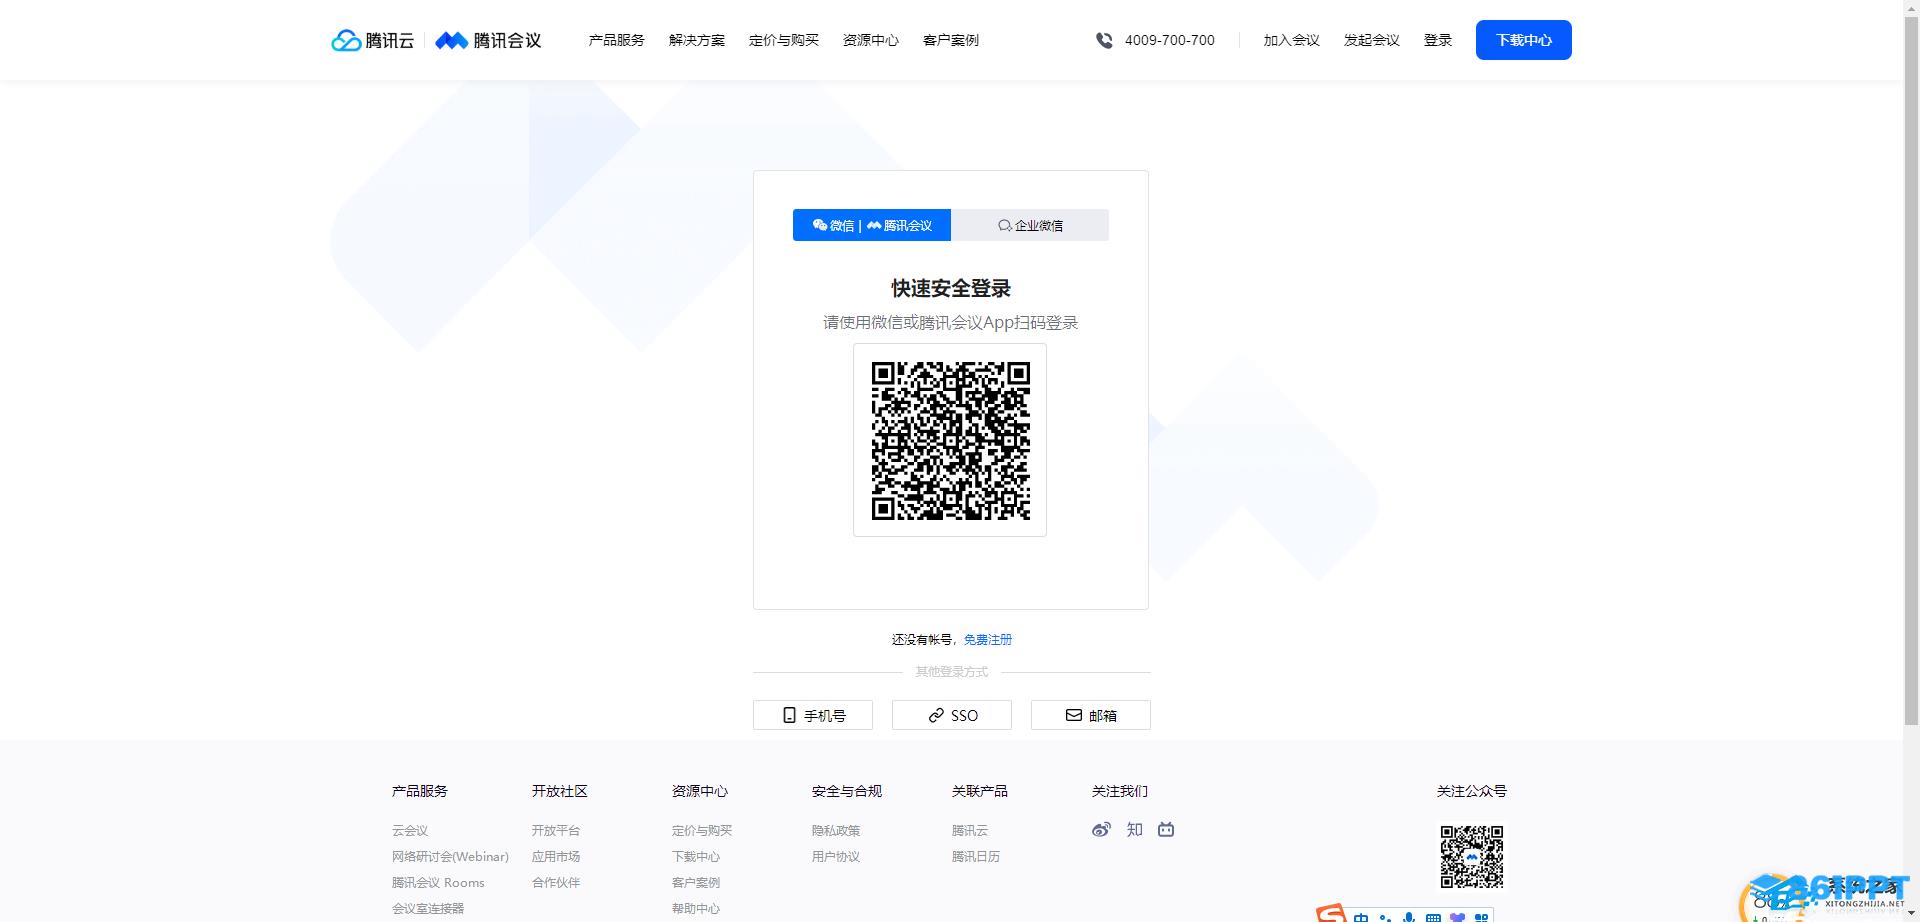1920x922 pixels.
Task: Click the Tencent Meeting logo
Action: click(488, 40)
